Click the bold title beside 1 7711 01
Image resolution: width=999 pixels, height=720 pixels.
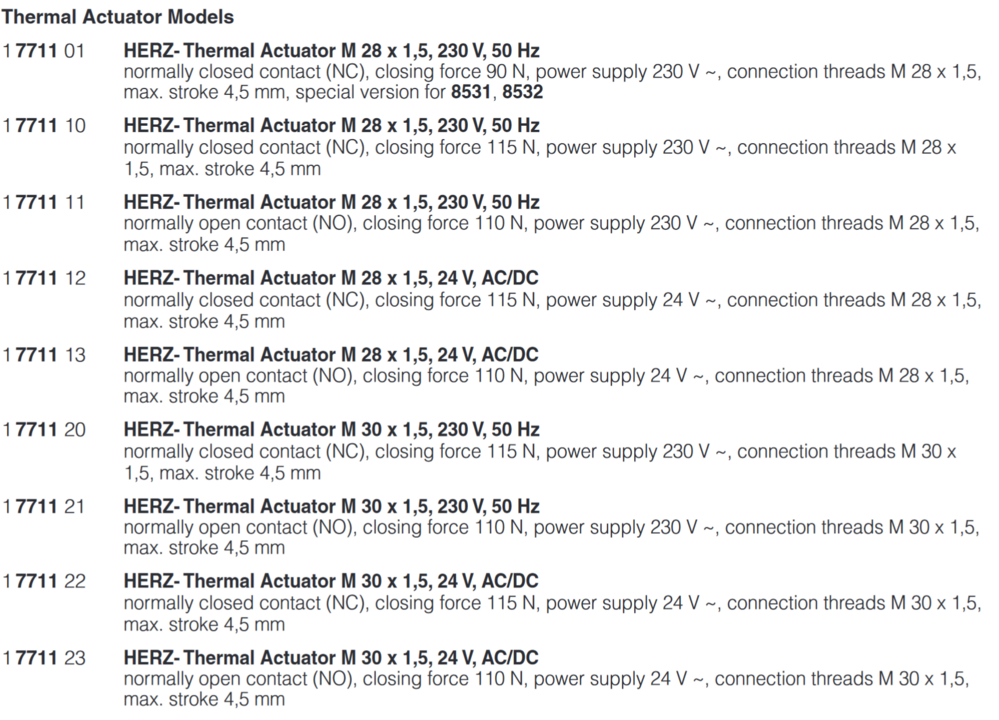(x=331, y=50)
